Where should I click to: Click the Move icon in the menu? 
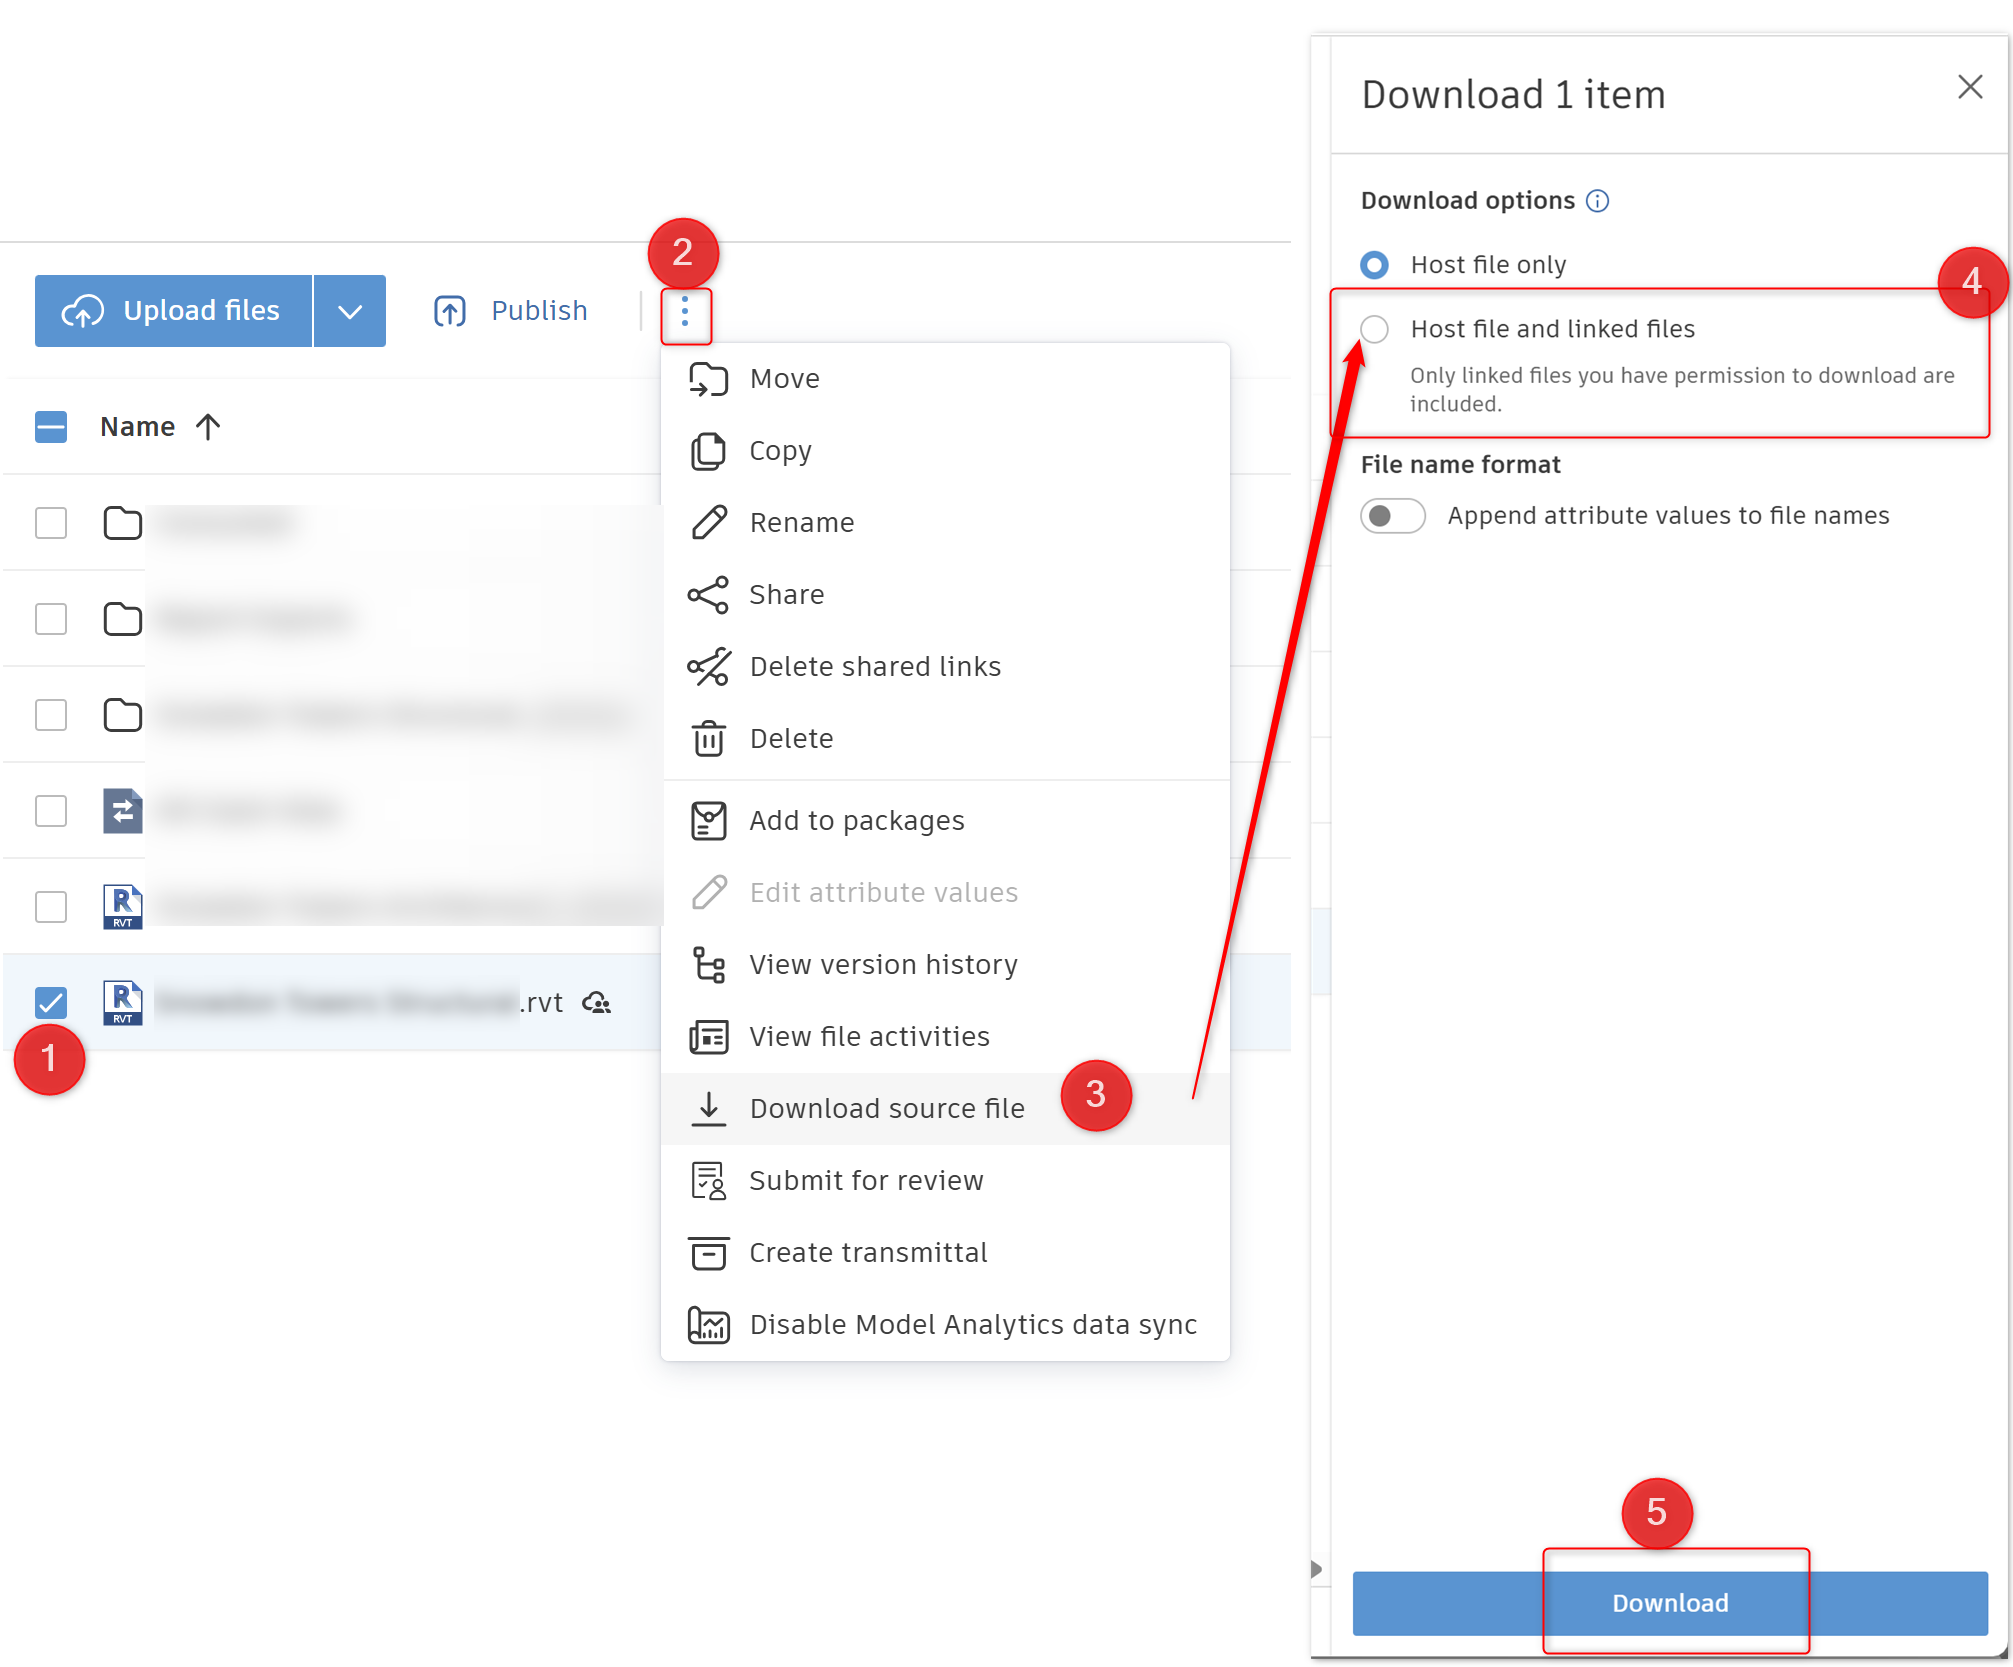point(708,379)
